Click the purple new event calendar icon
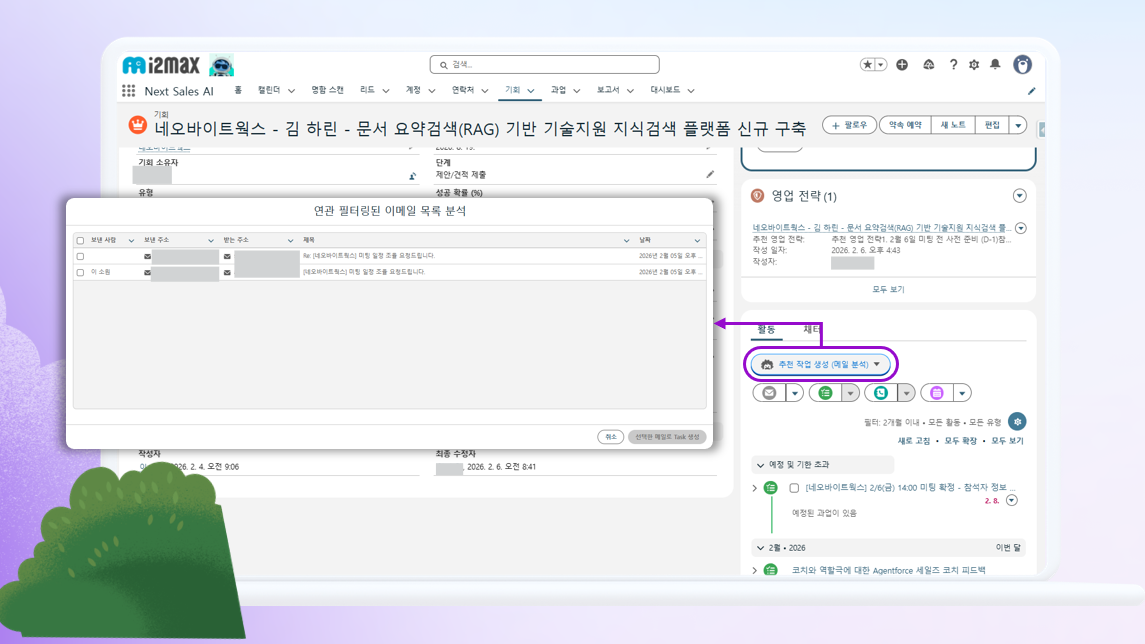Image resolution: width=1145 pixels, height=644 pixels. 936,393
